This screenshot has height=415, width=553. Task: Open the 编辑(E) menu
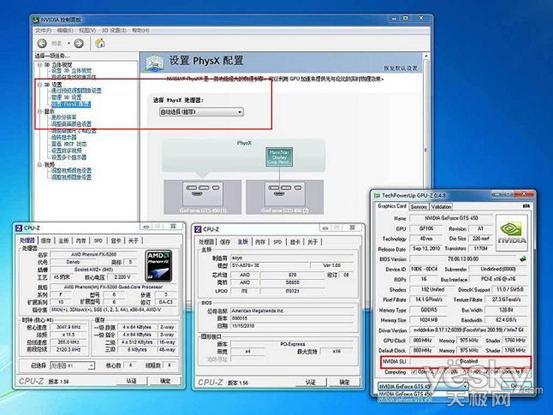tap(65, 31)
